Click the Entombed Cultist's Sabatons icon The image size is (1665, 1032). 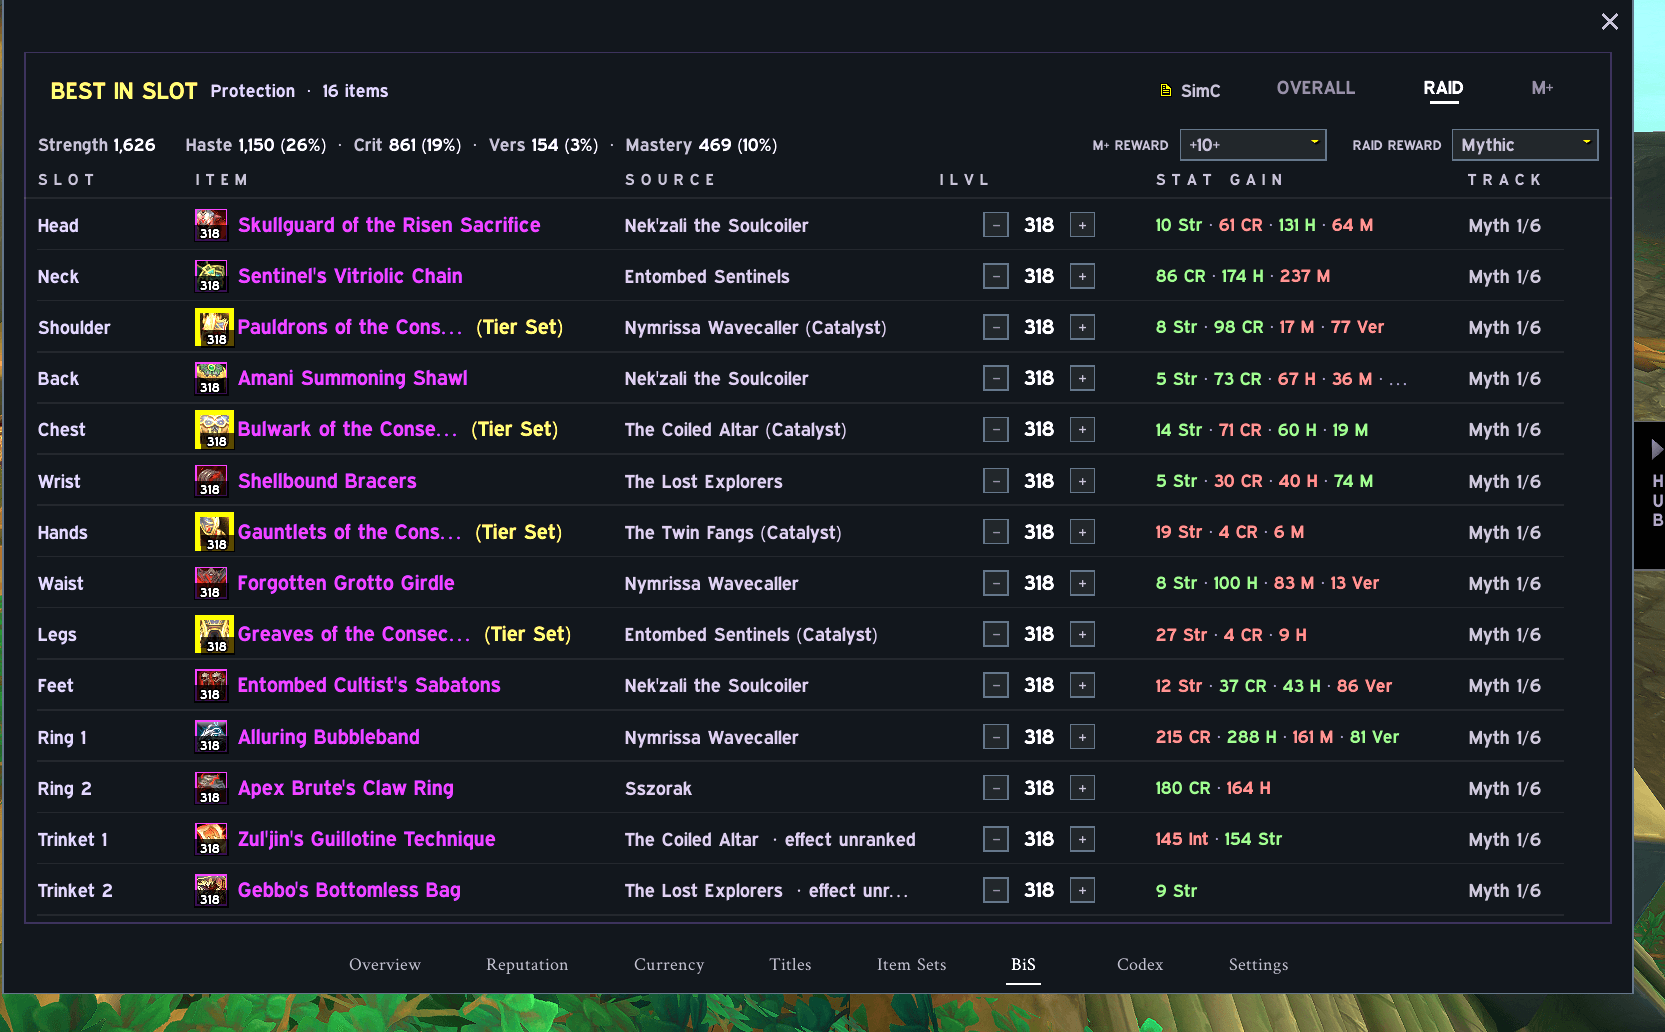coord(210,685)
